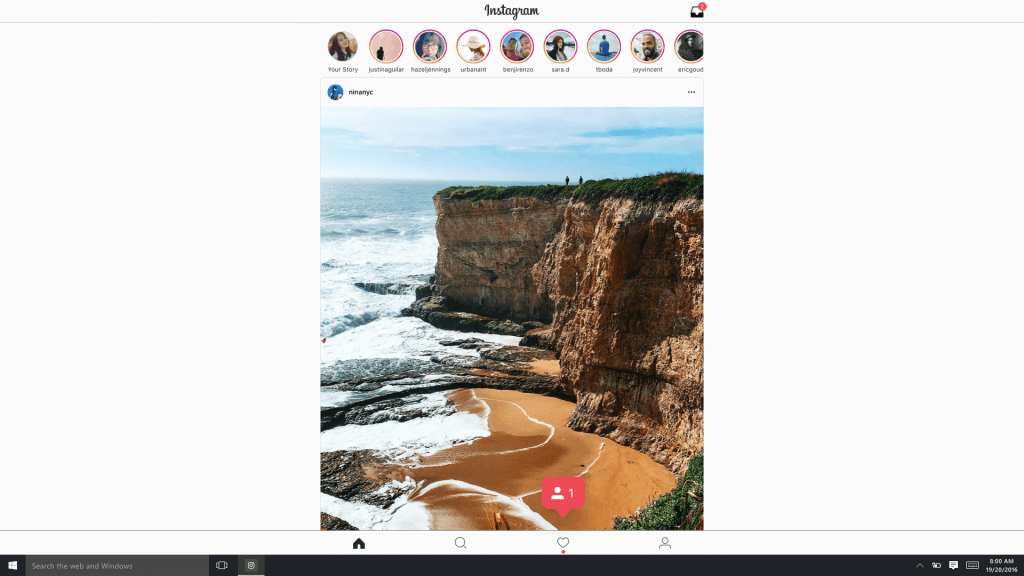Click the Instagram logo
The height and width of the screenshot is (576, 1024).
(x=511, y=11)
